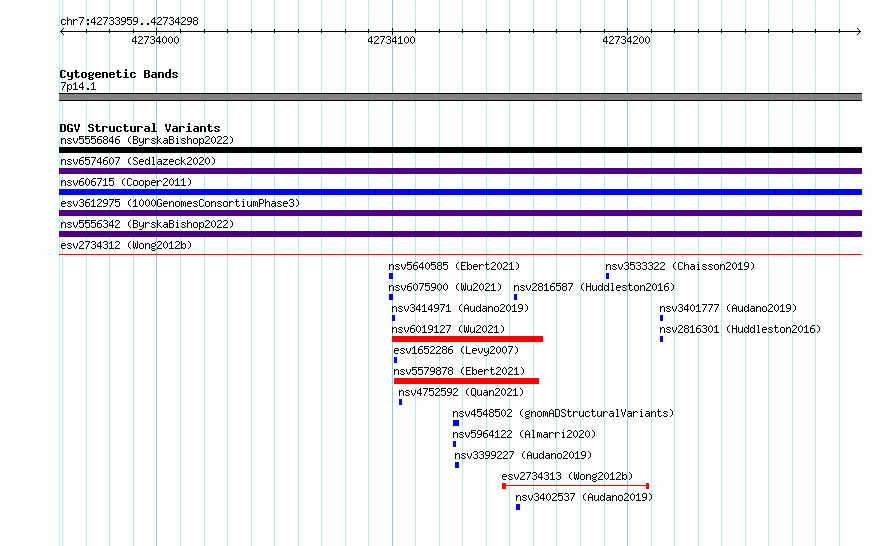
Task: Click the nsv5556342 (ByrskaBishop2022) label
Action: coord(147,224)
